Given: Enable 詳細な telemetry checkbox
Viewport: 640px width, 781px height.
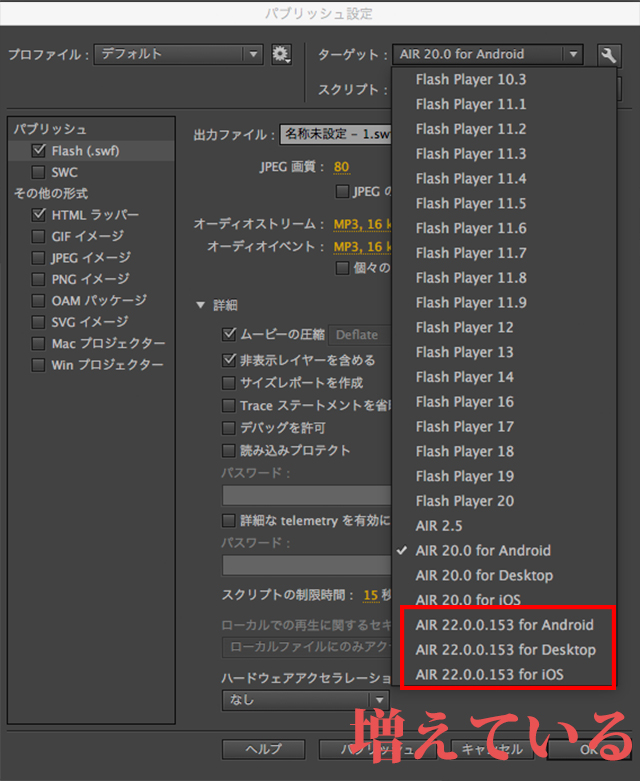Looking at the screenshot, I should coord(229,521).
